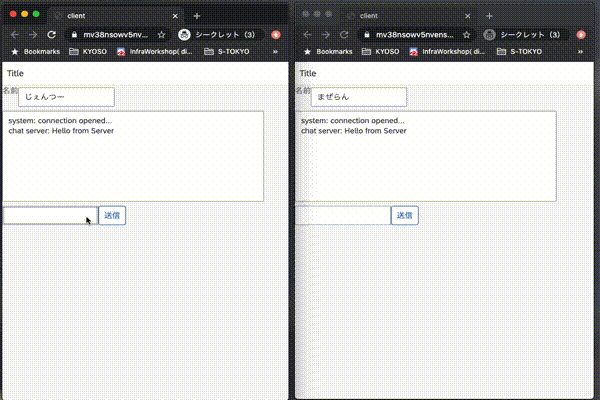Image resolution: width=600 pixels, height=400 pixels.
Task: Open KYOSO bookmark folder in left window
Action: click(x=88, y=52)
